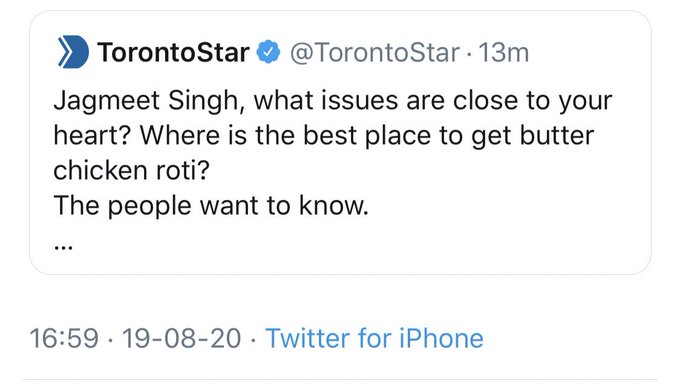Expand the truncated tweet via the ellipsis
The height and width of the screenshot is (384, 680).
point(63,247)
